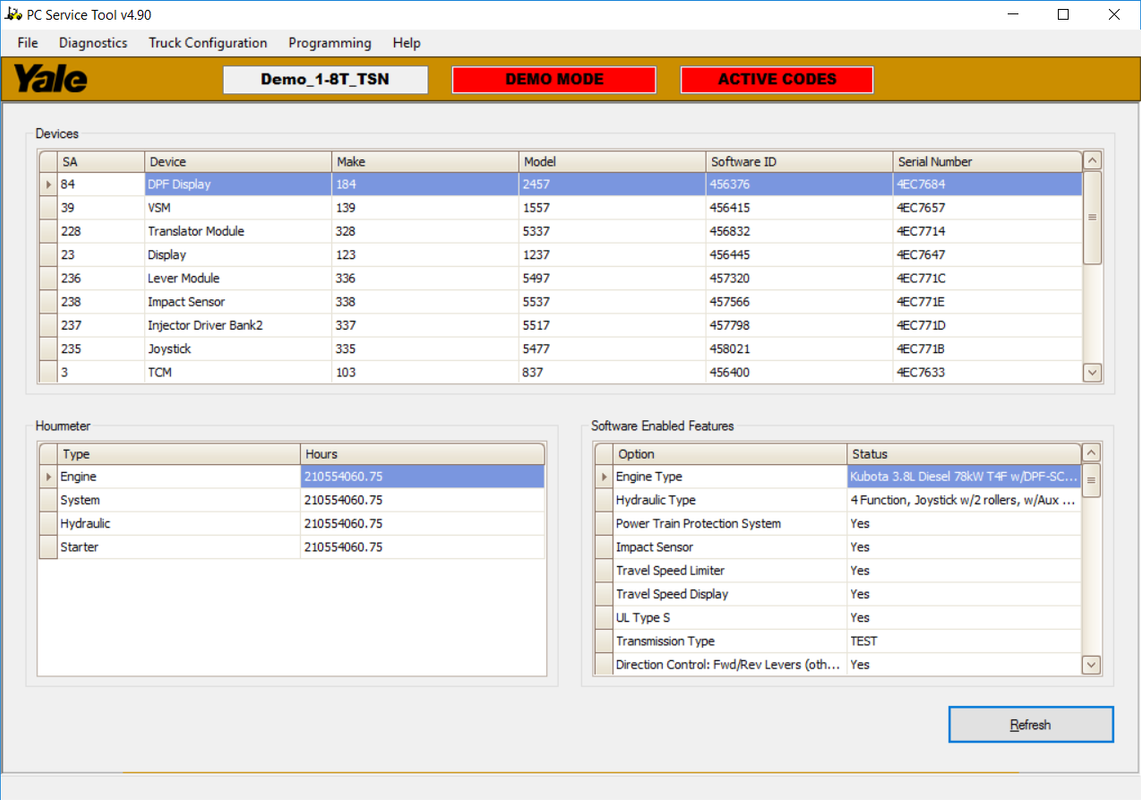Sort devices by SA column header
The width and height of the screenshot is (1141, 800).
(101, 162)
